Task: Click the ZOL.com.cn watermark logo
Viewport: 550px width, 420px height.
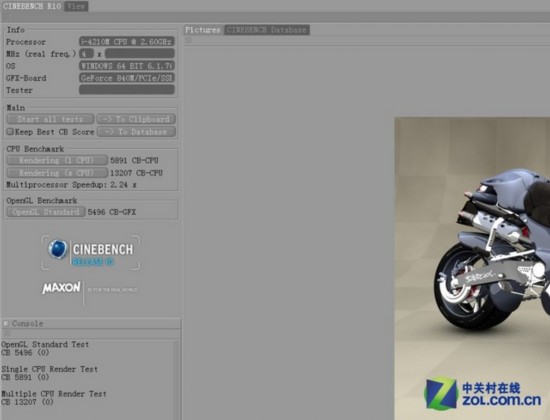Action: [x=483, y=394]
